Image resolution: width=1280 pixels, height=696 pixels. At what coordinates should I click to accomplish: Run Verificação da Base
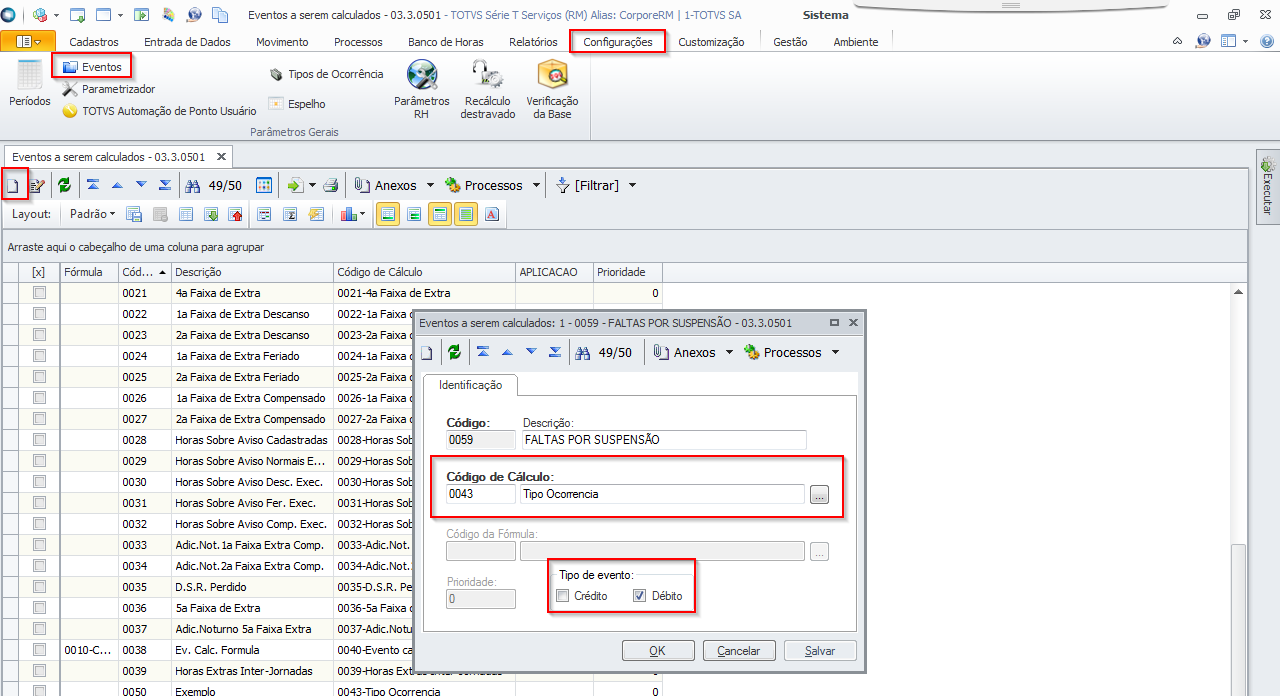tap(552, 90)
